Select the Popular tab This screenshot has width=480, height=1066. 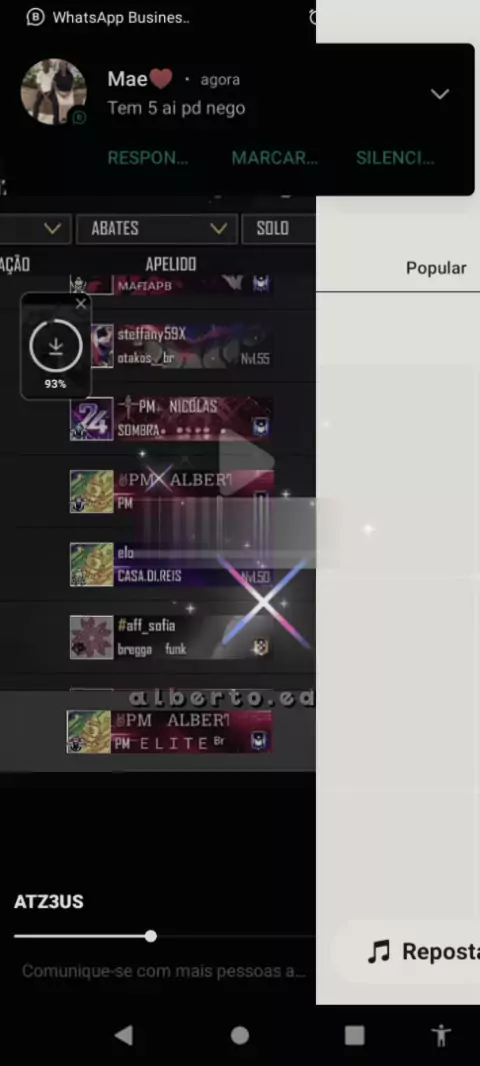pyautogui.click(x=436, y=268)
